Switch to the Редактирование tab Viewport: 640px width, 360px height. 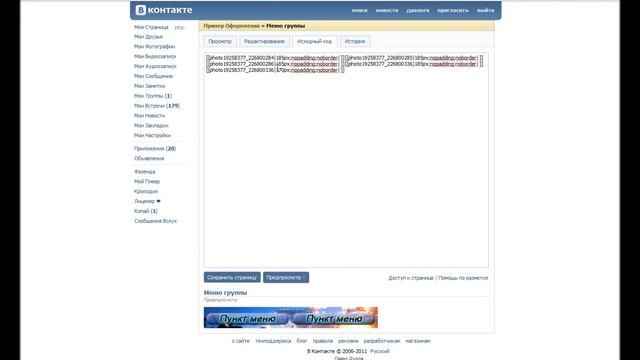[x=264, y=41]
